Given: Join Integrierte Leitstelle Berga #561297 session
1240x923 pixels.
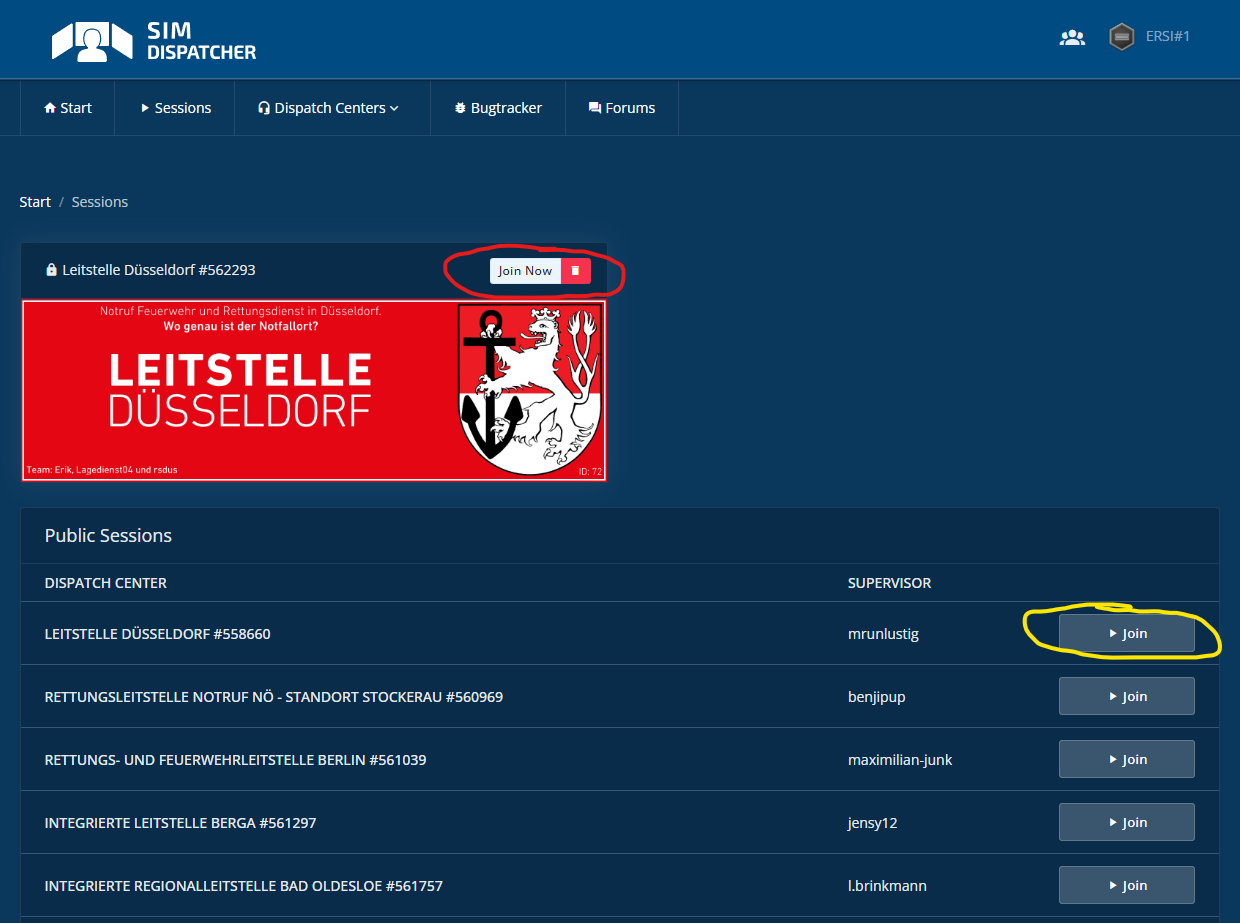Looking at the screenshot, I should coord(1126,823).
